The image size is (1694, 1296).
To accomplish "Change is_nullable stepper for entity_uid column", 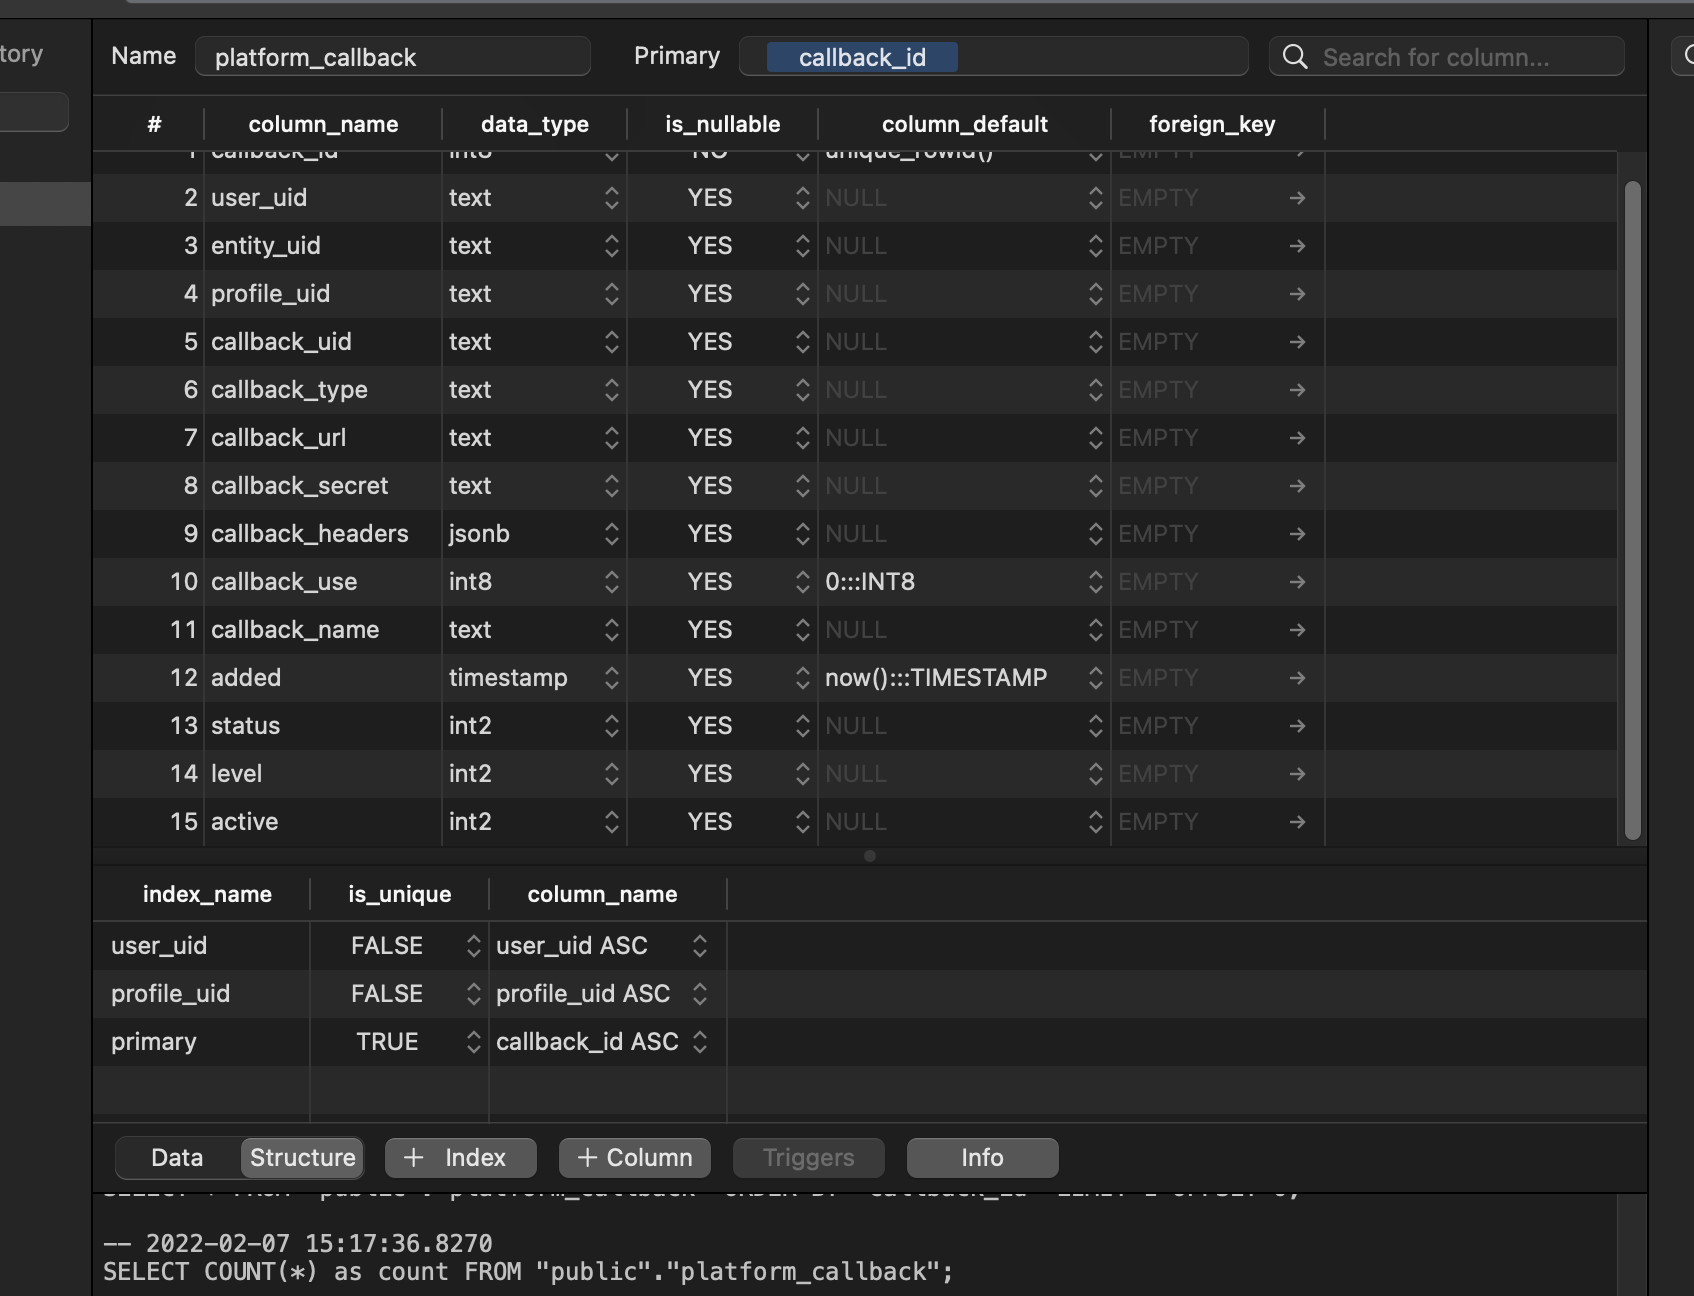I will (x=803, y=246).
